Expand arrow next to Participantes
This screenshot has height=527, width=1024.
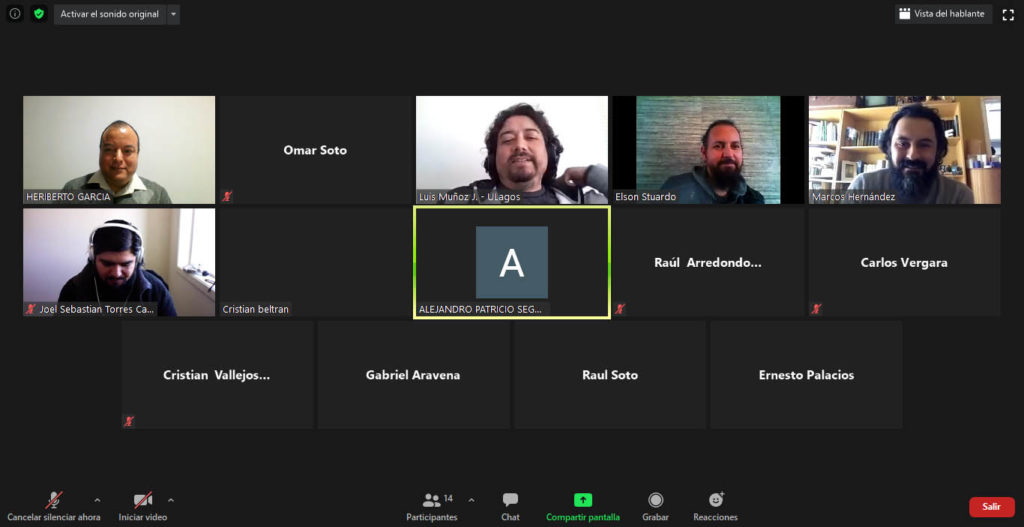click(472, 500)
